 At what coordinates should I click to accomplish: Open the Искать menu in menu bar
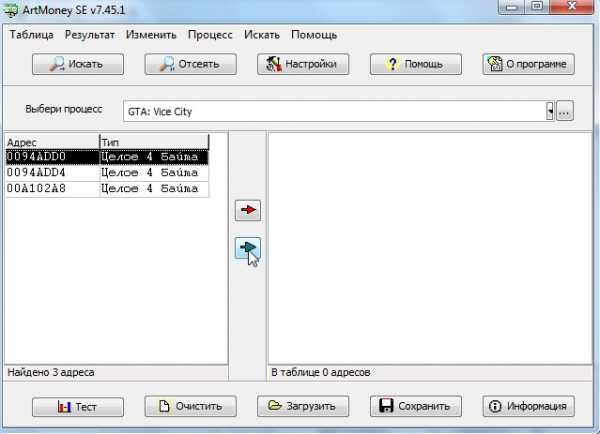pyautogui.click(x=262, y=35)
